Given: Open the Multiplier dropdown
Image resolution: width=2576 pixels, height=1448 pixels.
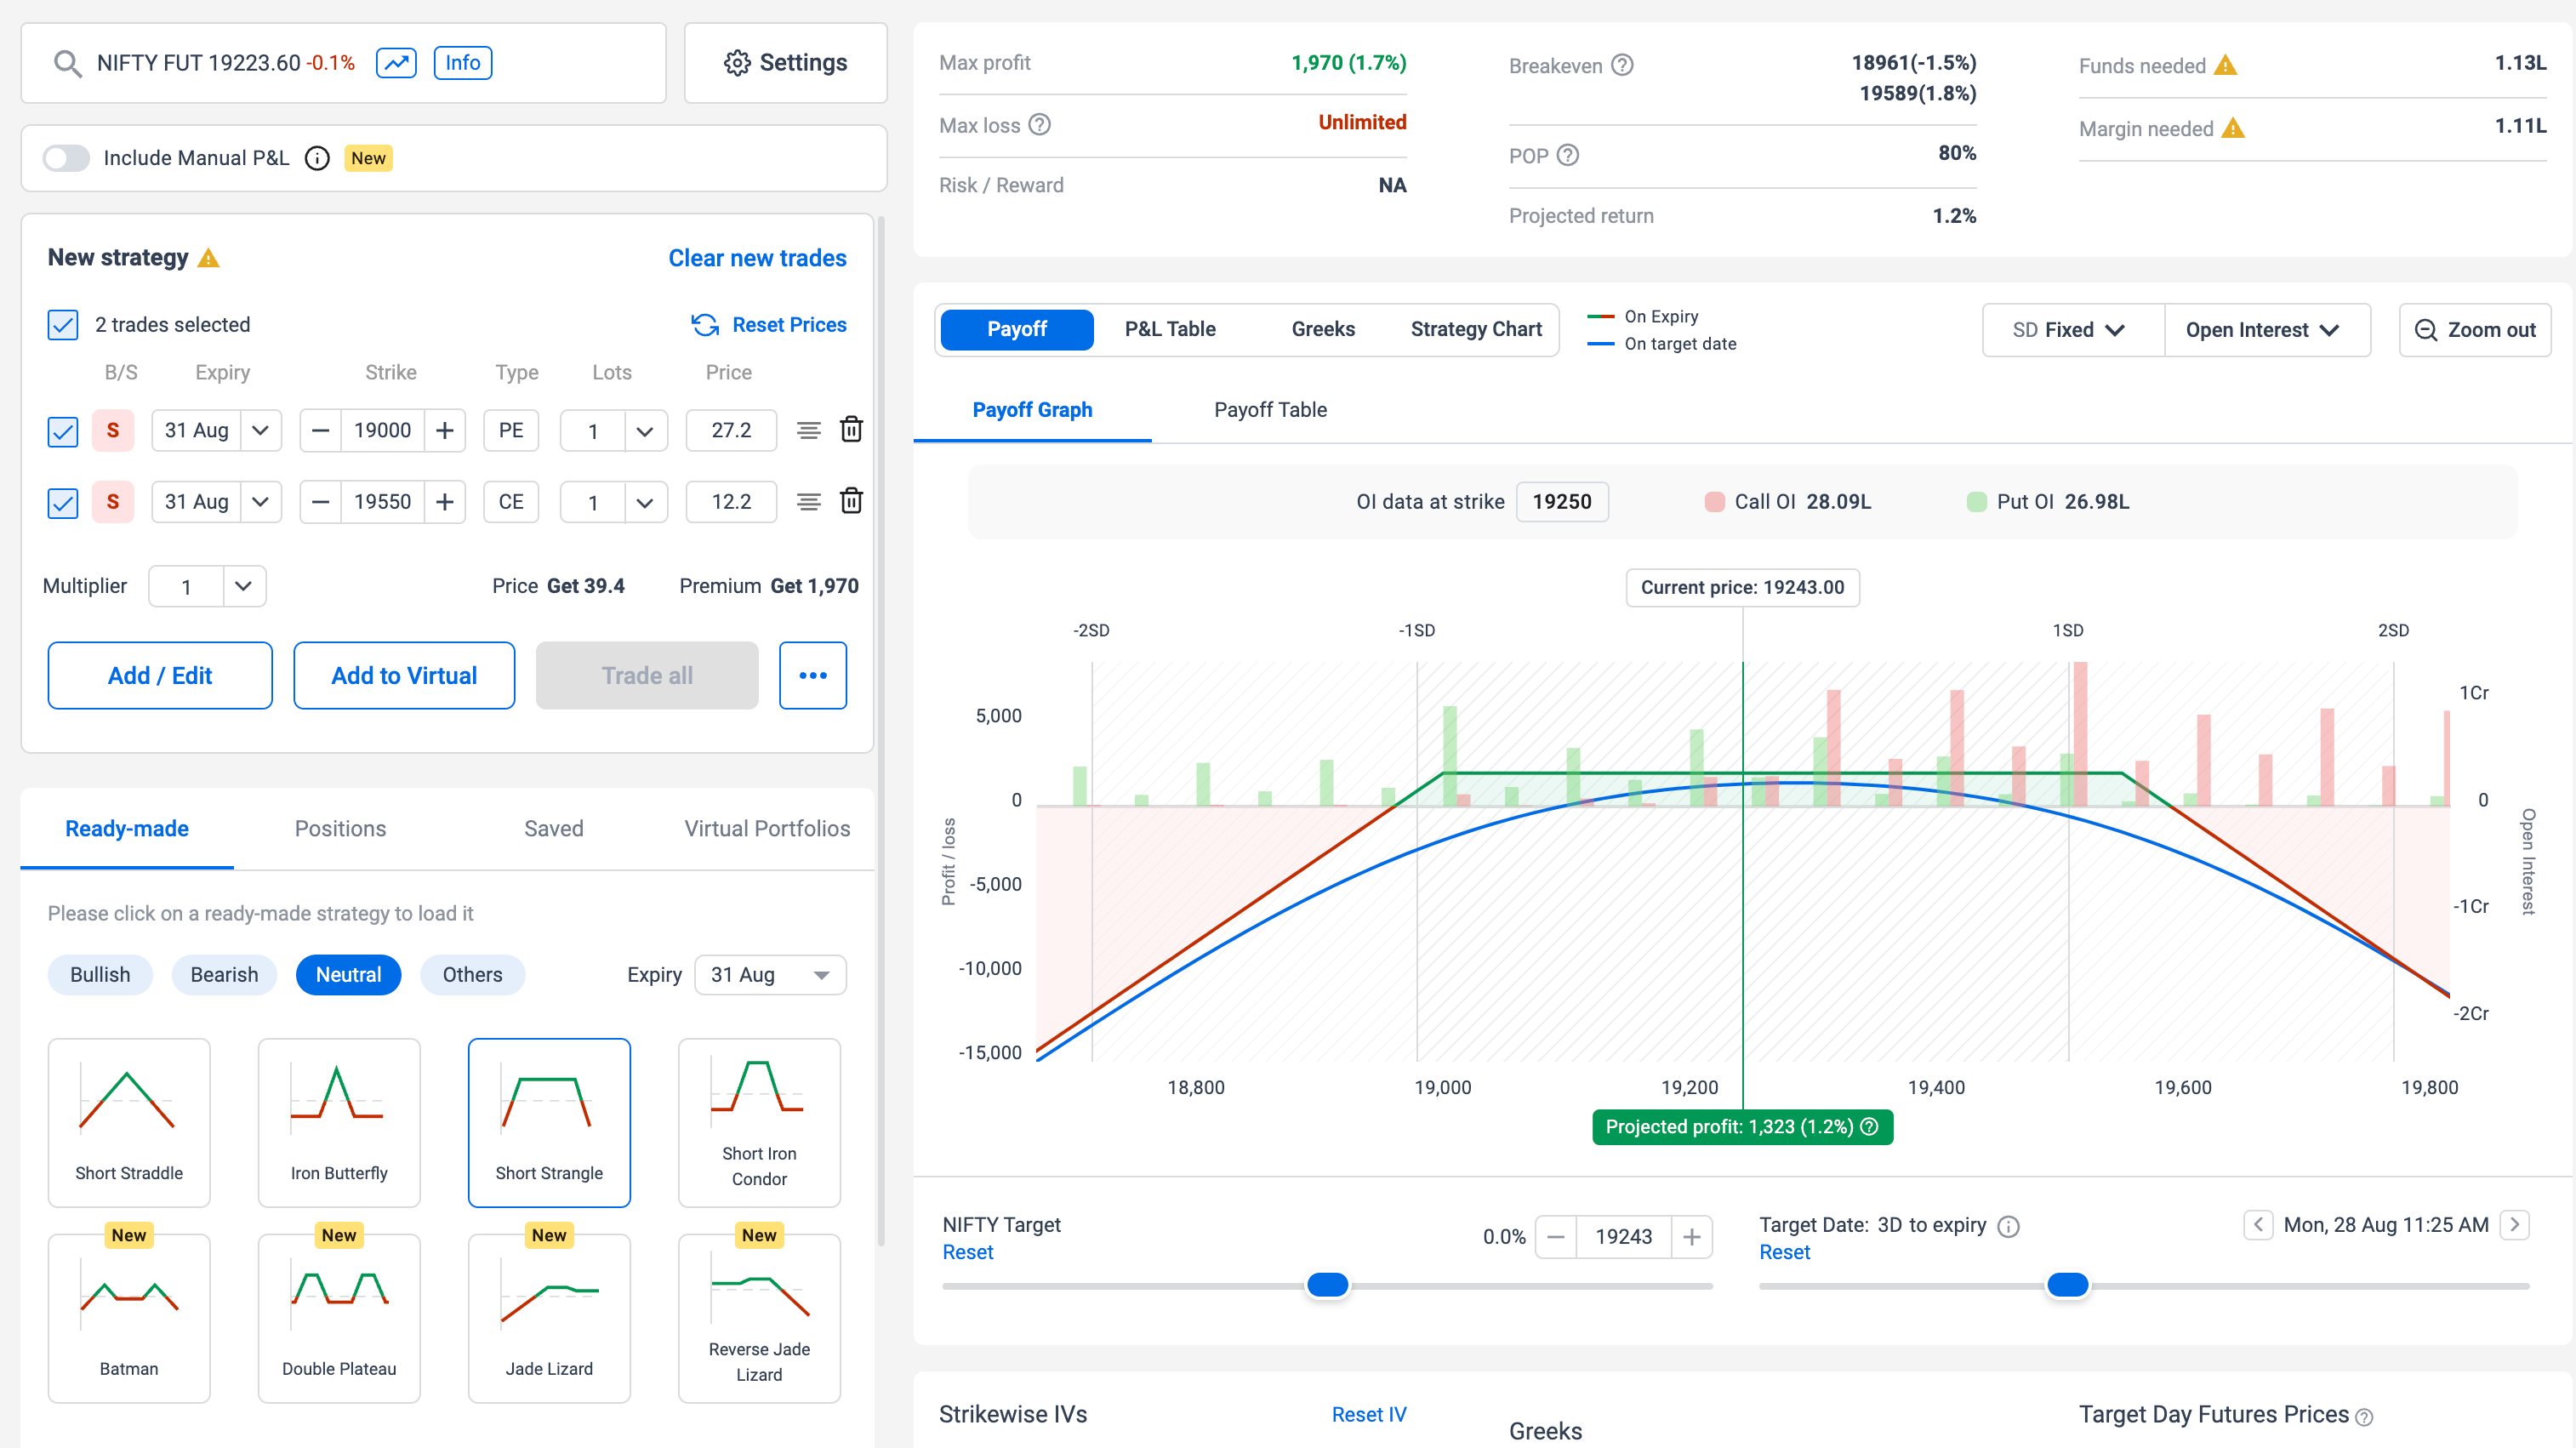Looking at the screenshot, I should (x=243, y=586).
